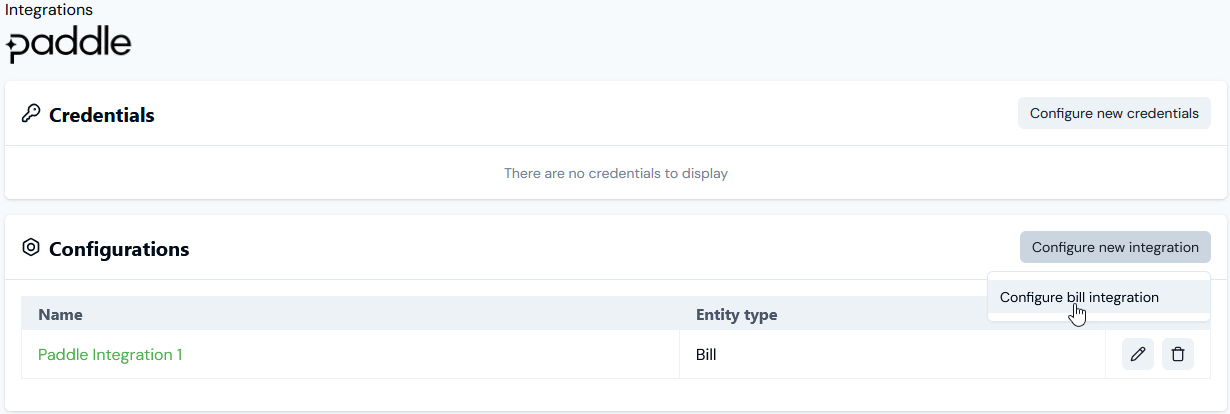Viewport: 1230px width, 414px height.
Task: Open the Paddle Integration 1 link
Action: click(110, 354)
